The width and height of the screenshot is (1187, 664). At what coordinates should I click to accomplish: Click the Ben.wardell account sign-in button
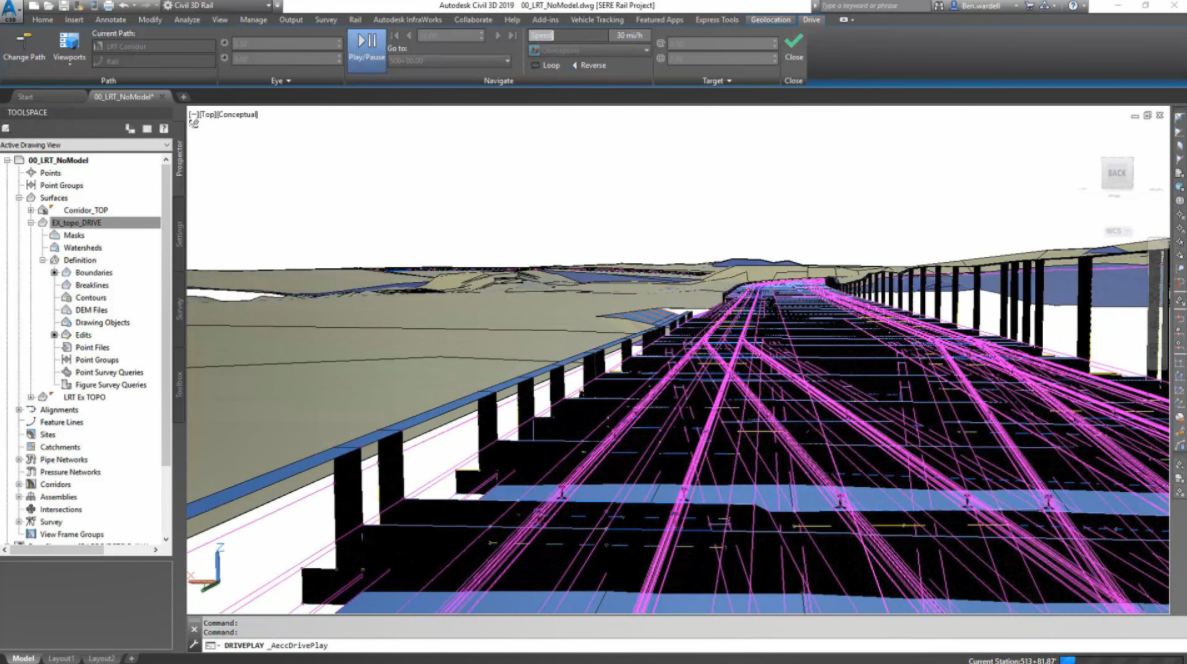pyautogui.click(x=980, y=5)
